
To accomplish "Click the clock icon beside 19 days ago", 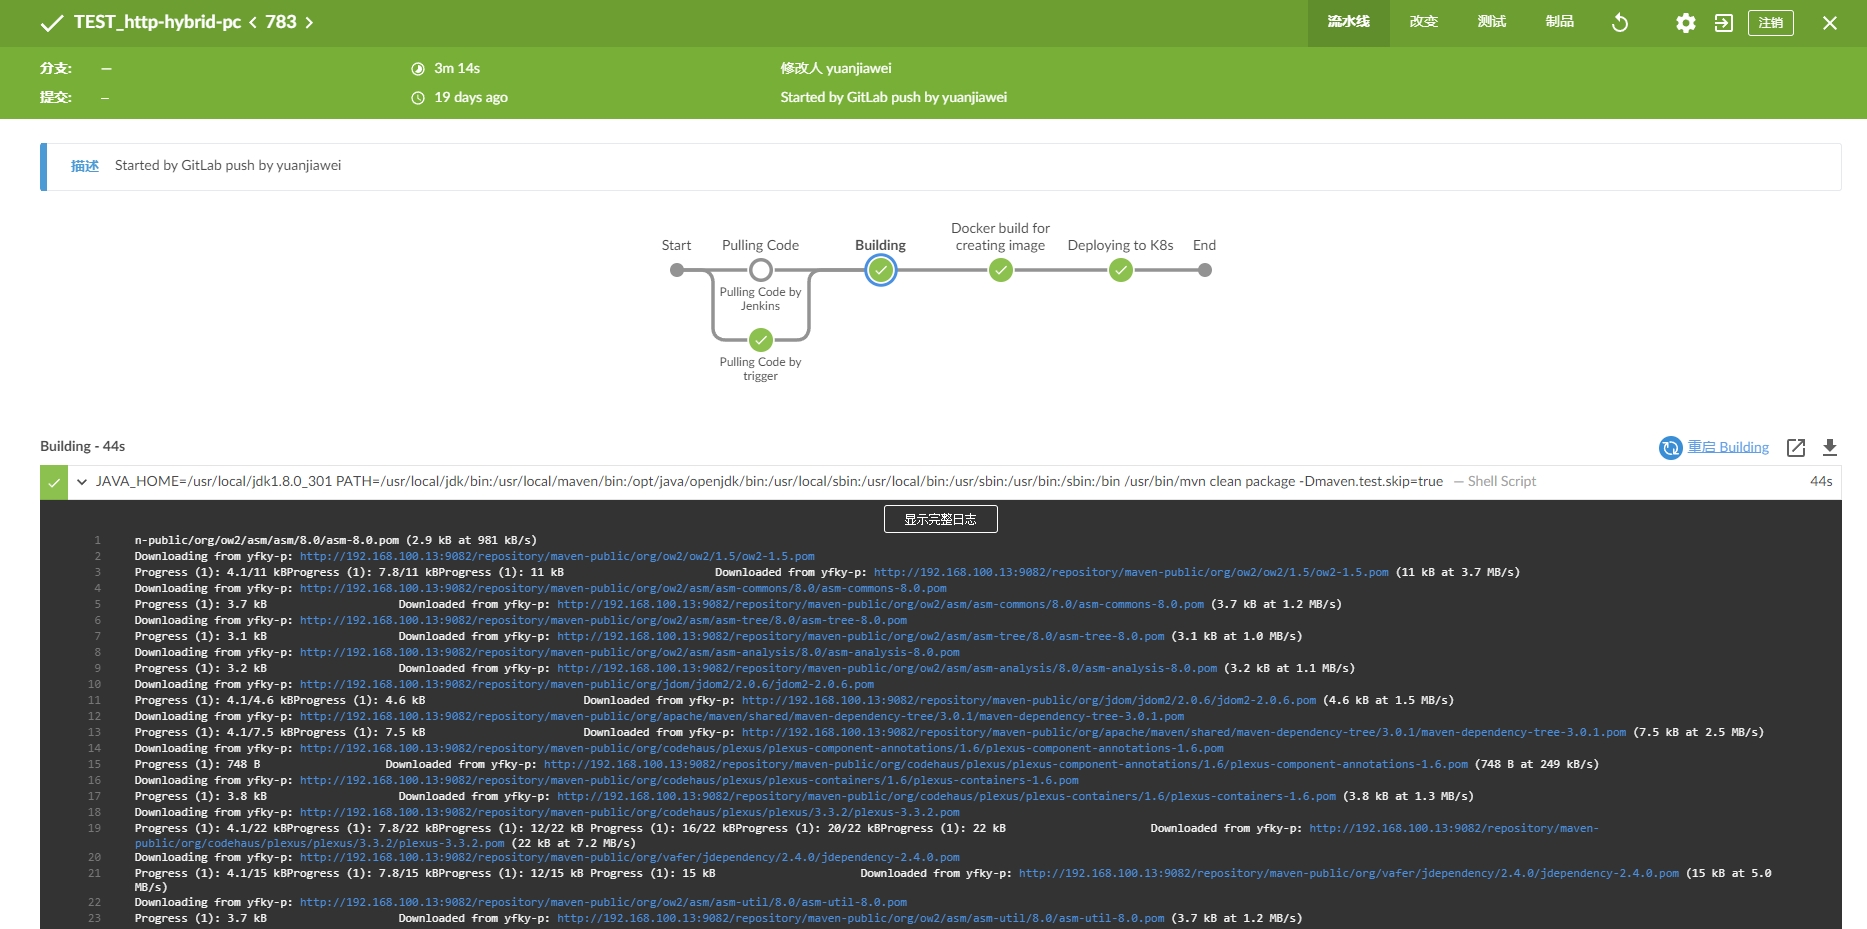I will (418, 98).
